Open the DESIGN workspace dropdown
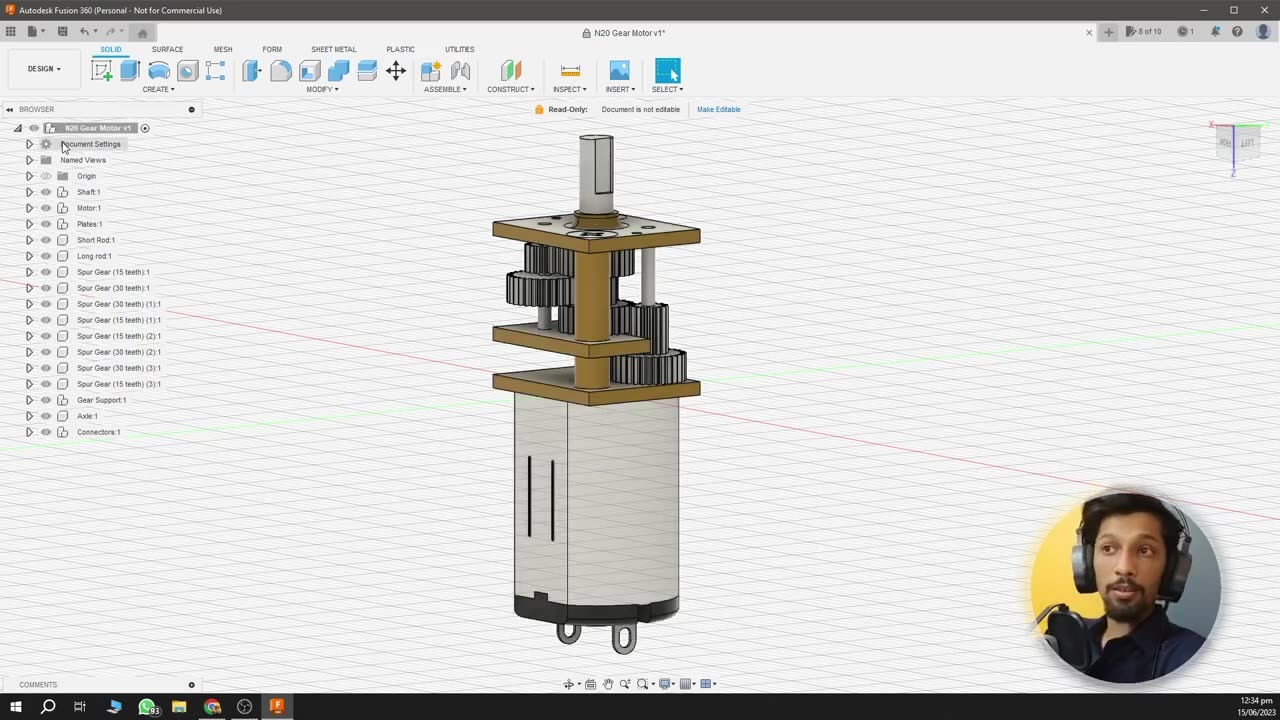Viewport: 1280px width, 720px height. (x=44, y=69)
